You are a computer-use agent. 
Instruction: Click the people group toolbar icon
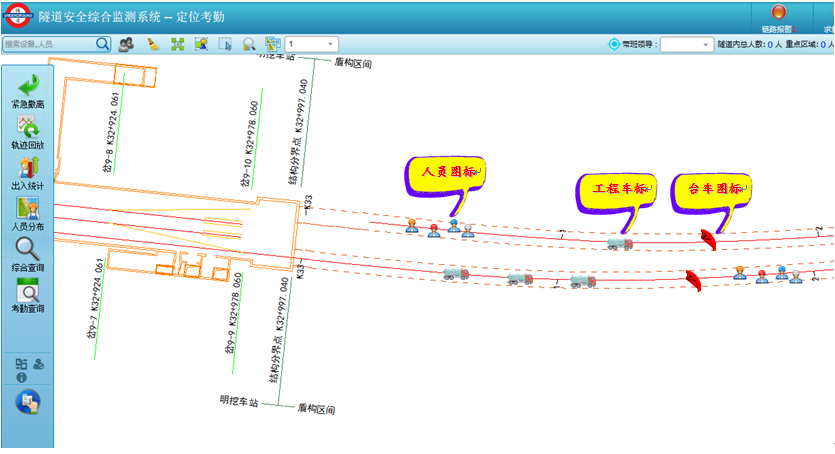[x=127, y=44]
